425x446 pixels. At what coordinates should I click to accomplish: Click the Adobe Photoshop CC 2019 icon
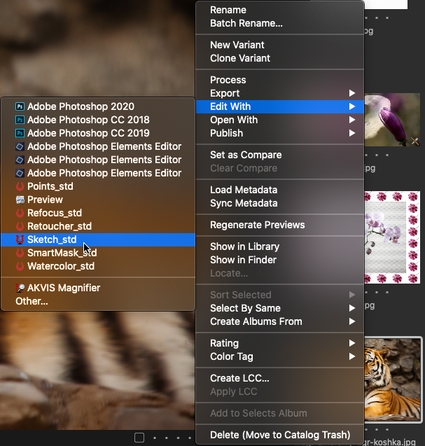20,133
